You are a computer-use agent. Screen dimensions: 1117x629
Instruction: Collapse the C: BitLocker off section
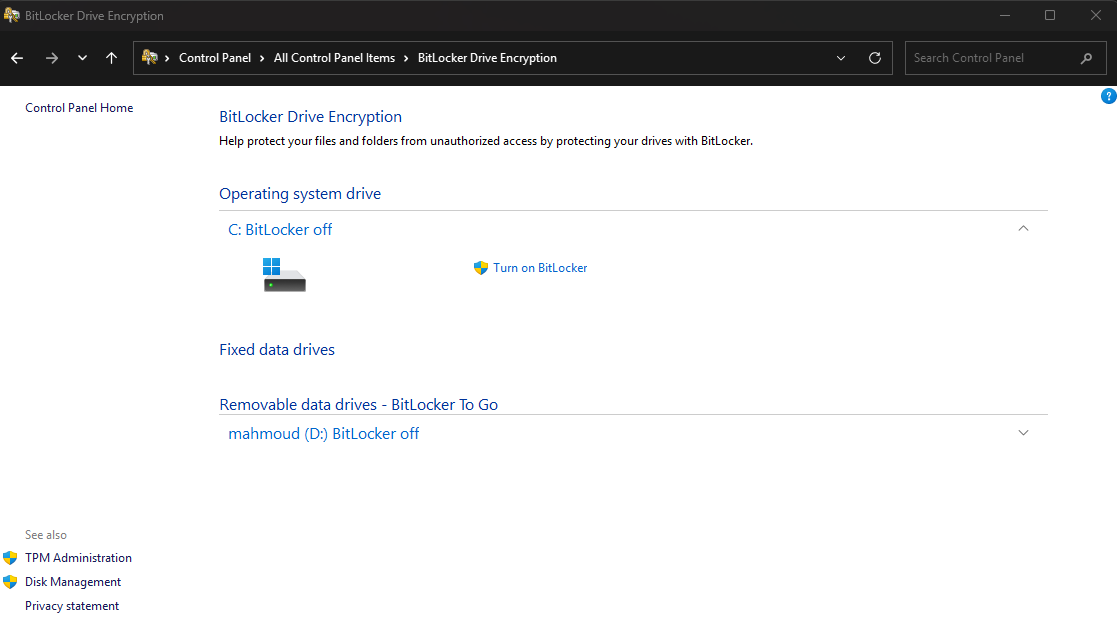coord(1023,229)
